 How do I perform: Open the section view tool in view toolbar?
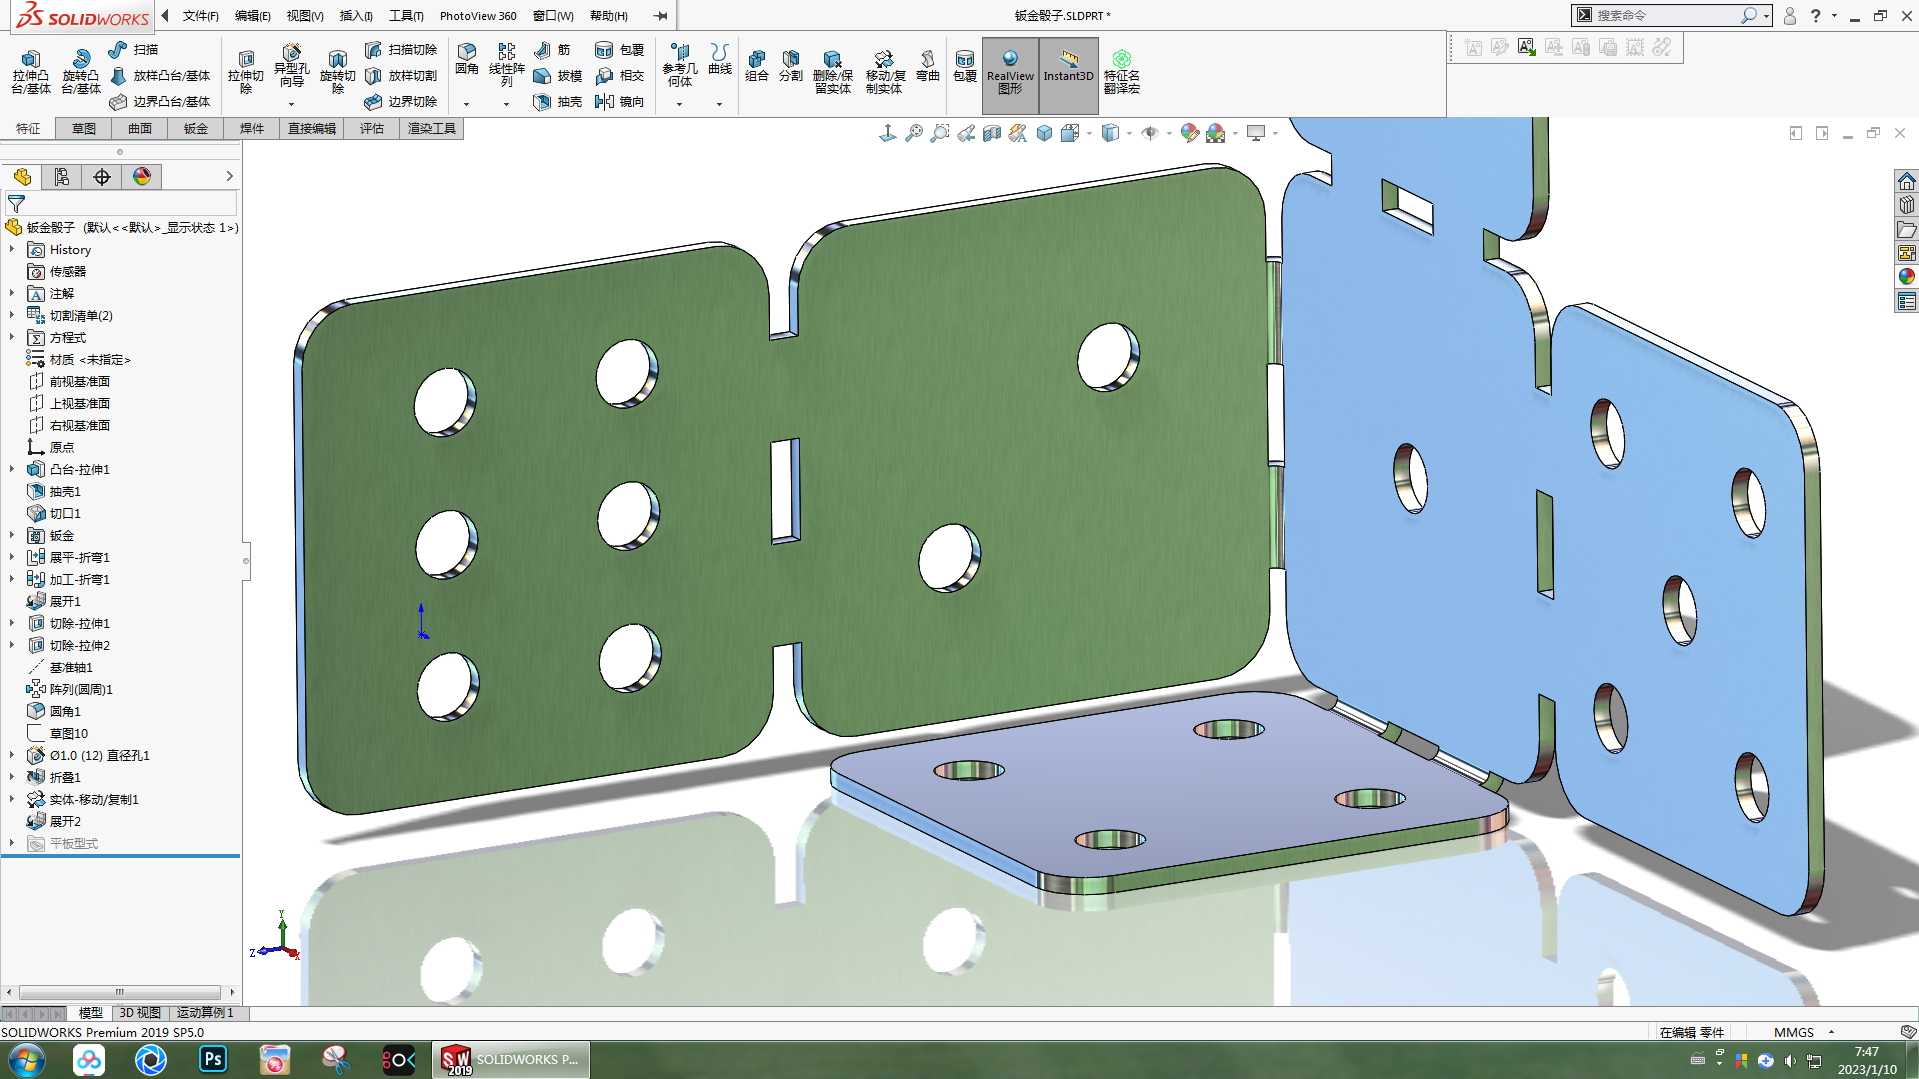(992, 133)
